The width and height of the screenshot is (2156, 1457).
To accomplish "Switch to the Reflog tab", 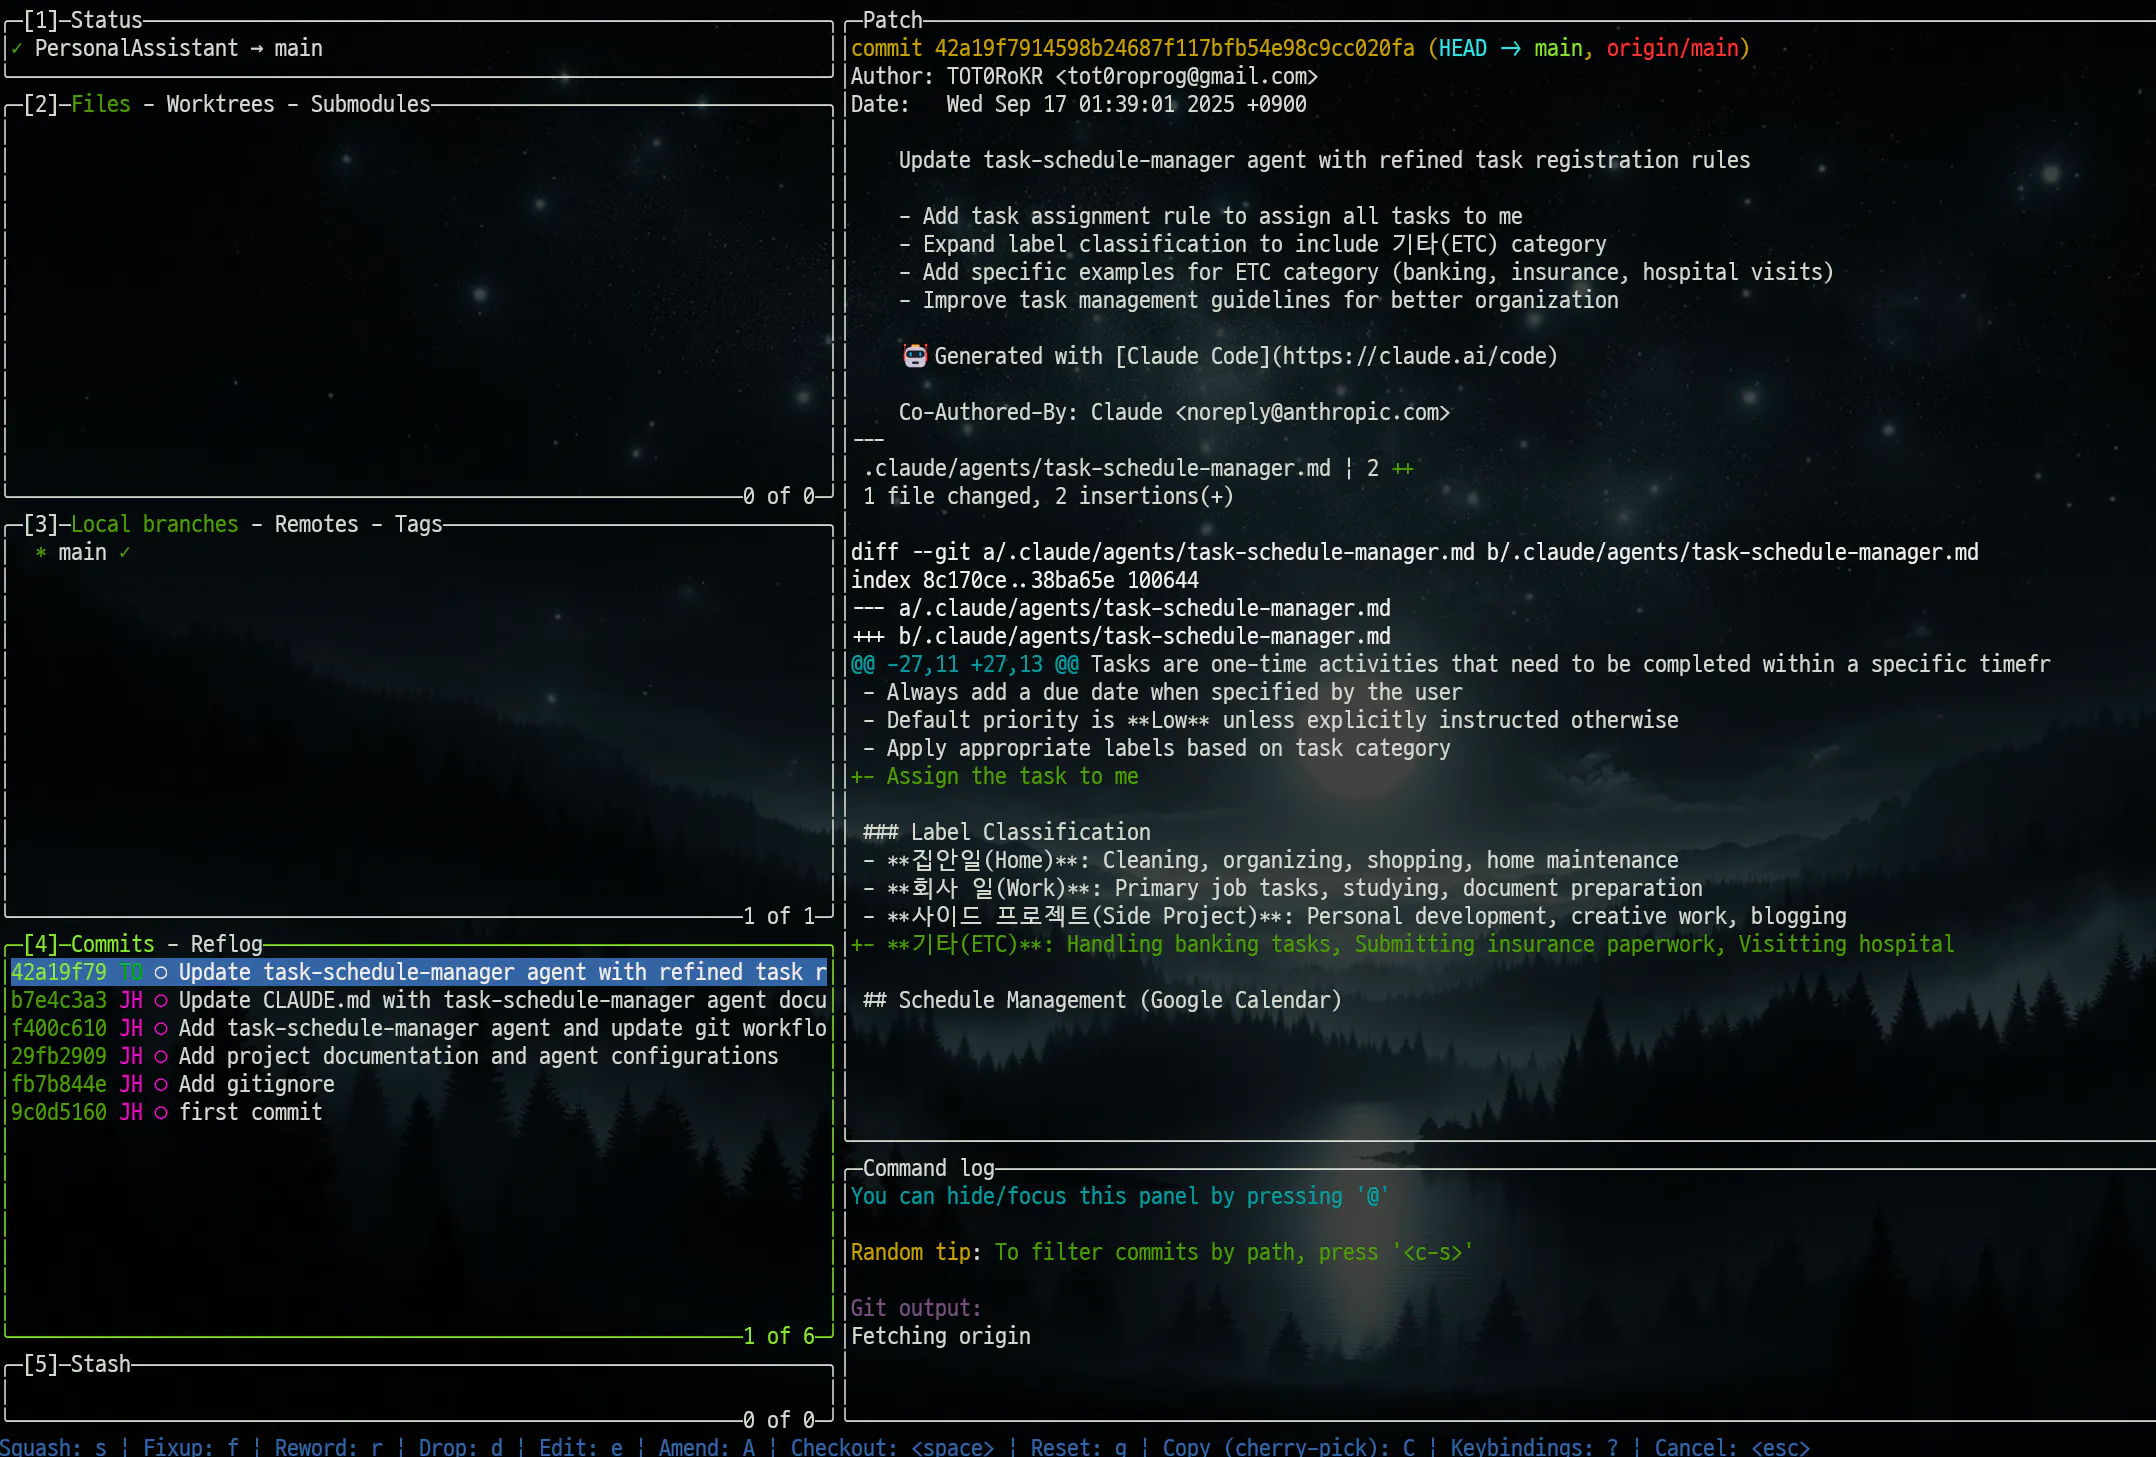I will (x=227, y=944).
